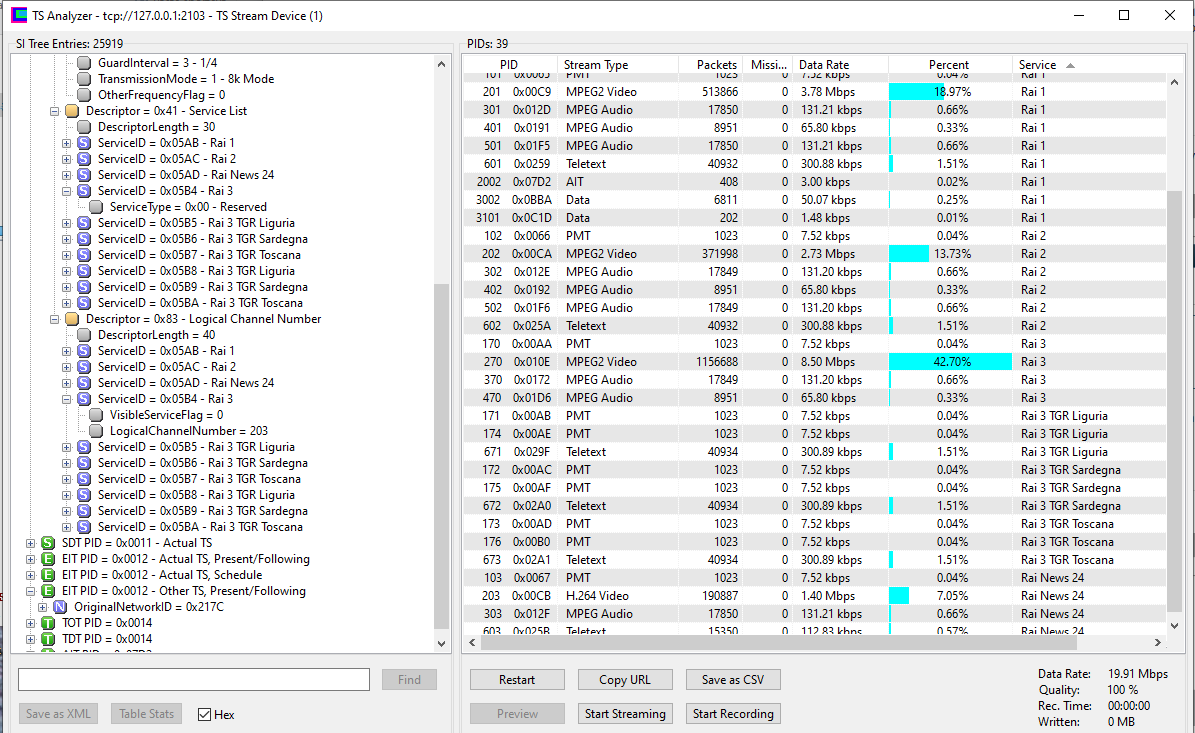Sort PID table by PID column header
This screenshot has height=733, width=1195.
[x=509, y=65]
